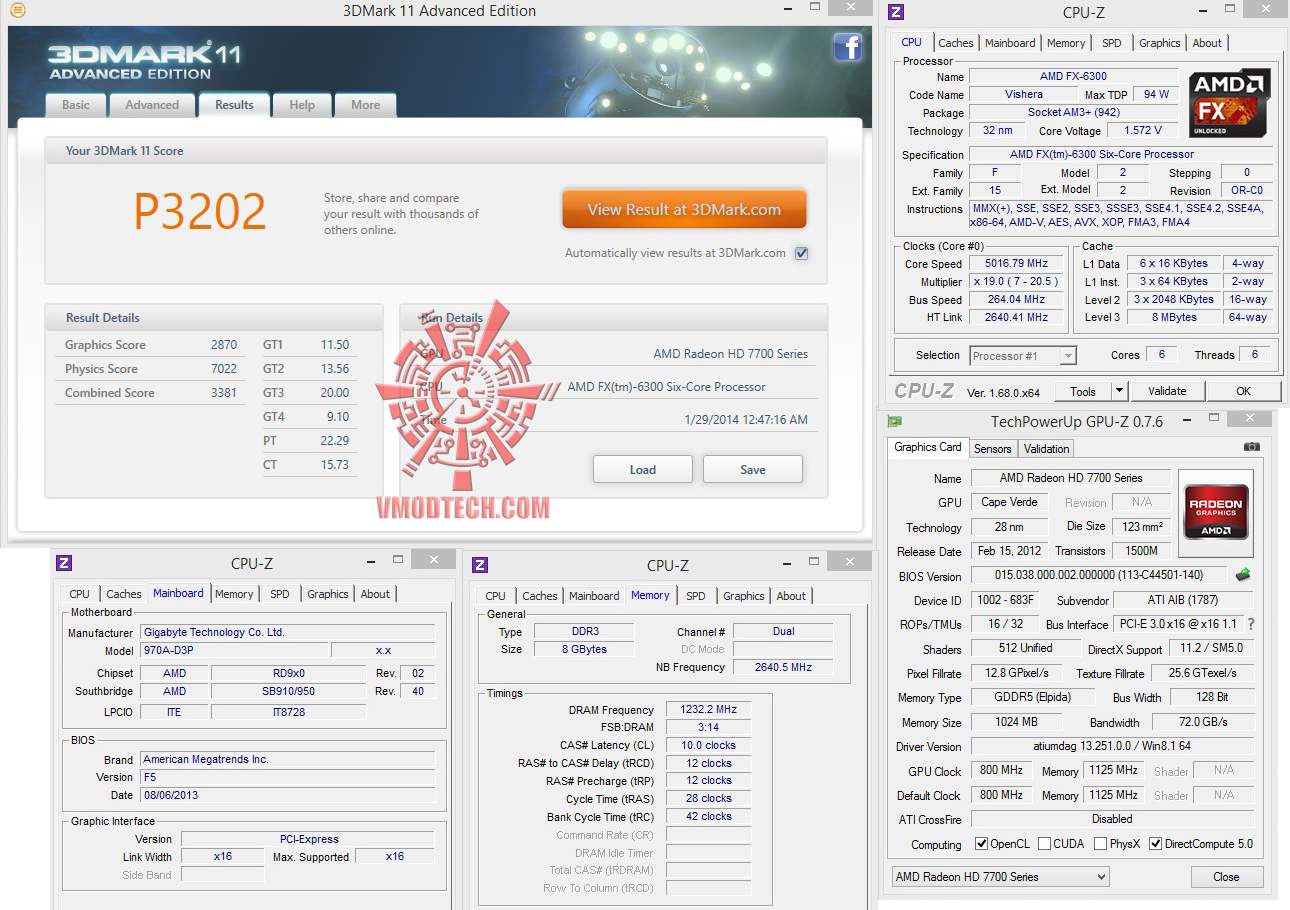Click the Radeon Graphics logo in GPU-Z
Screen dimensions: 1290x910
click(x=1215, y=513)
